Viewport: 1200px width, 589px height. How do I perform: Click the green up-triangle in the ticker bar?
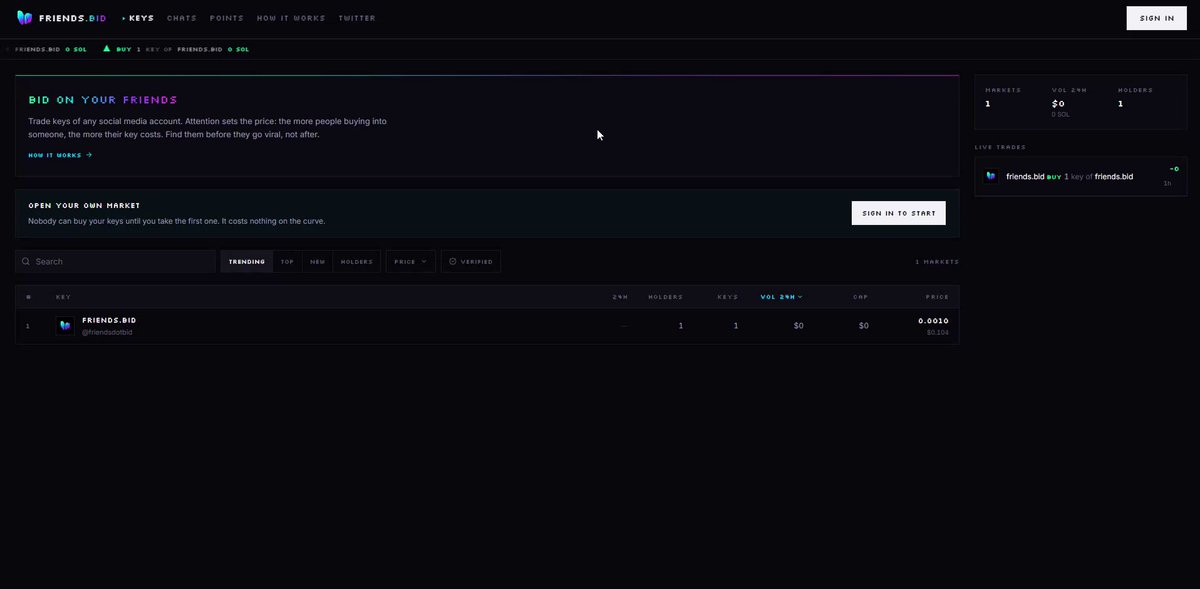coord(107,48)
